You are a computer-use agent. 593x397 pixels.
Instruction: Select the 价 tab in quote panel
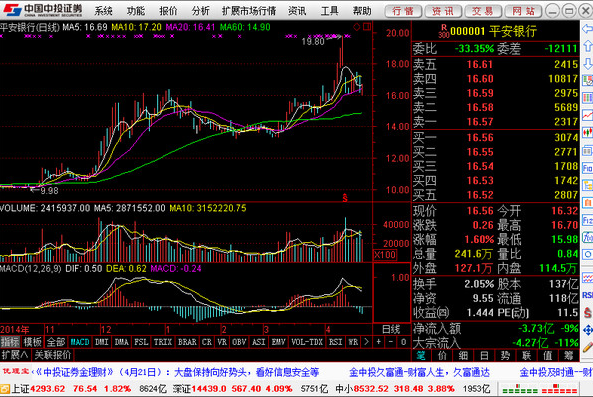tap(442, 355)
